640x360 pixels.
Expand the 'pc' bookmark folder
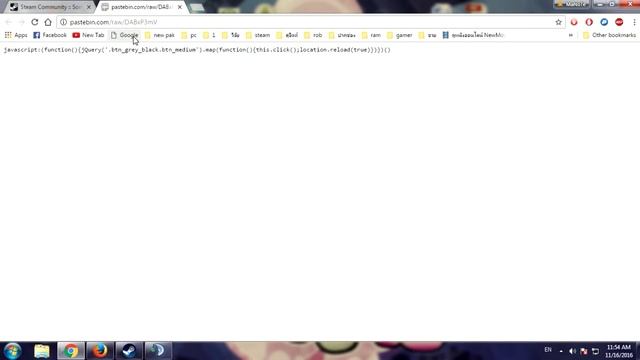(189, 35)
